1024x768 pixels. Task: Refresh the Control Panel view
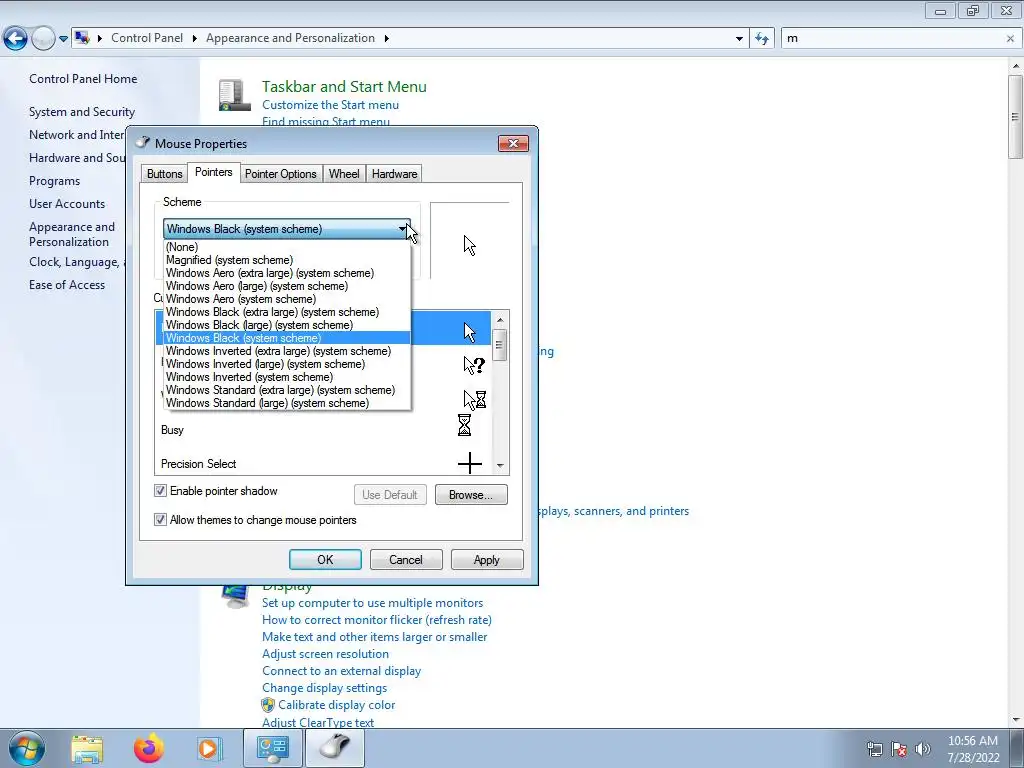[761, 39]
